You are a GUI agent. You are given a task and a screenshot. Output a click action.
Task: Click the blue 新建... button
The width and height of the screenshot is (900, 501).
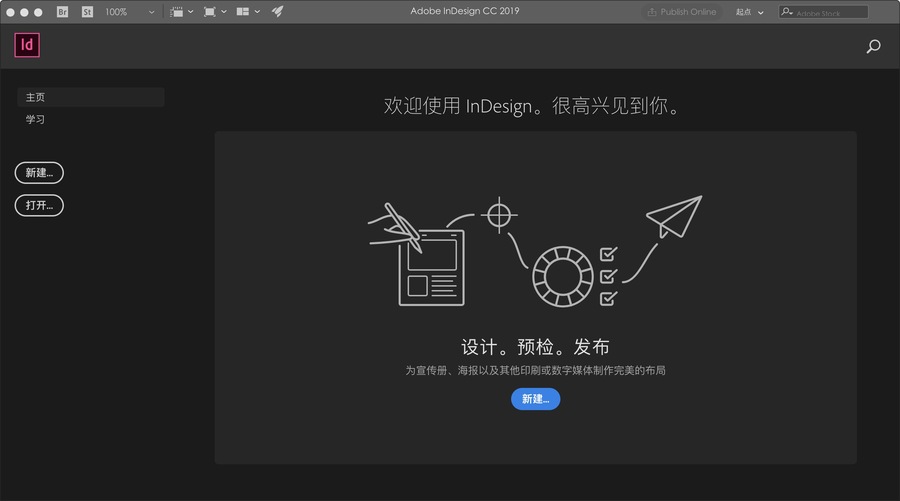[536, 399]
